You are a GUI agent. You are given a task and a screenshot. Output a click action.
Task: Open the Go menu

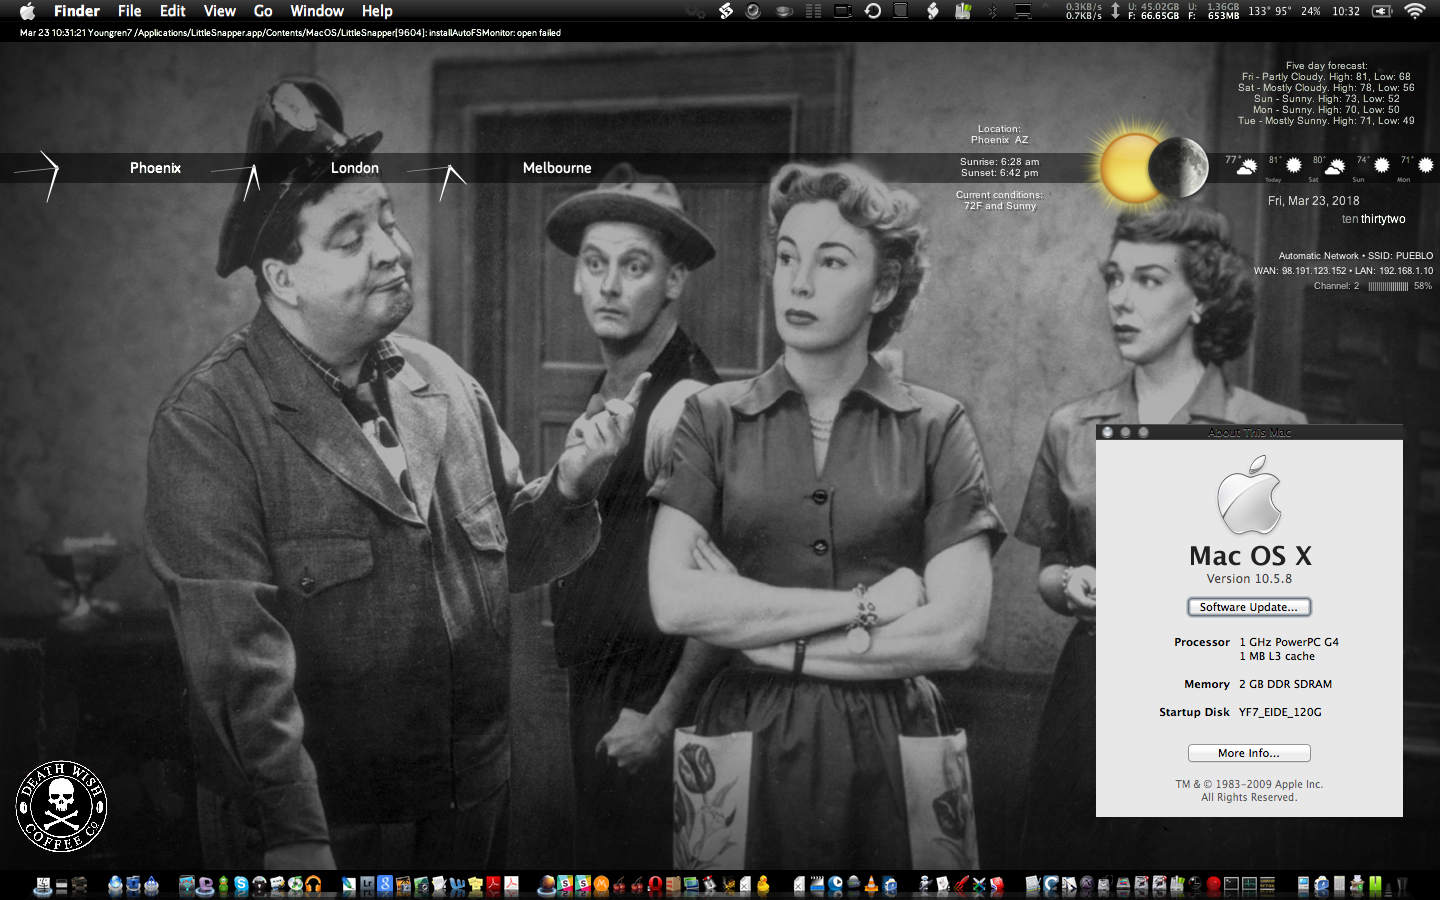click(x=263, y=11)
